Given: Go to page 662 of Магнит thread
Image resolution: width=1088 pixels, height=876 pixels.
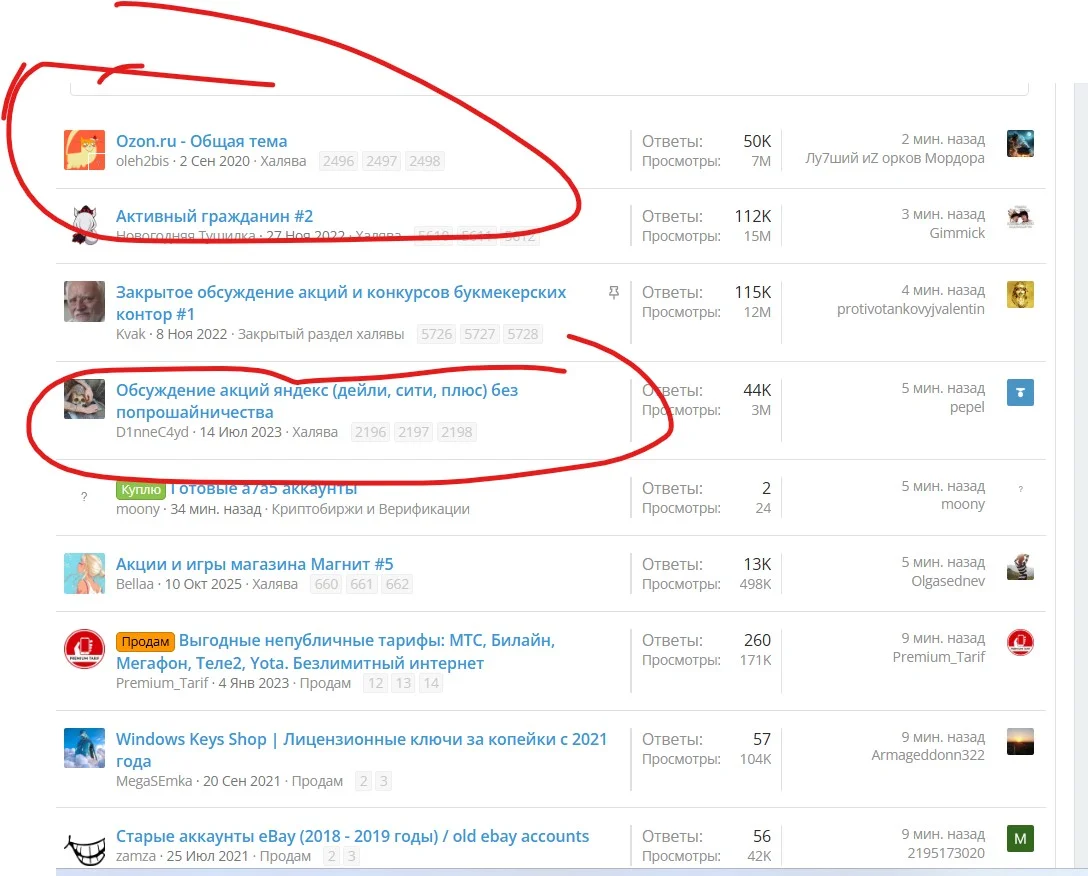Looking at the screenshot, I should click(397, 584).
